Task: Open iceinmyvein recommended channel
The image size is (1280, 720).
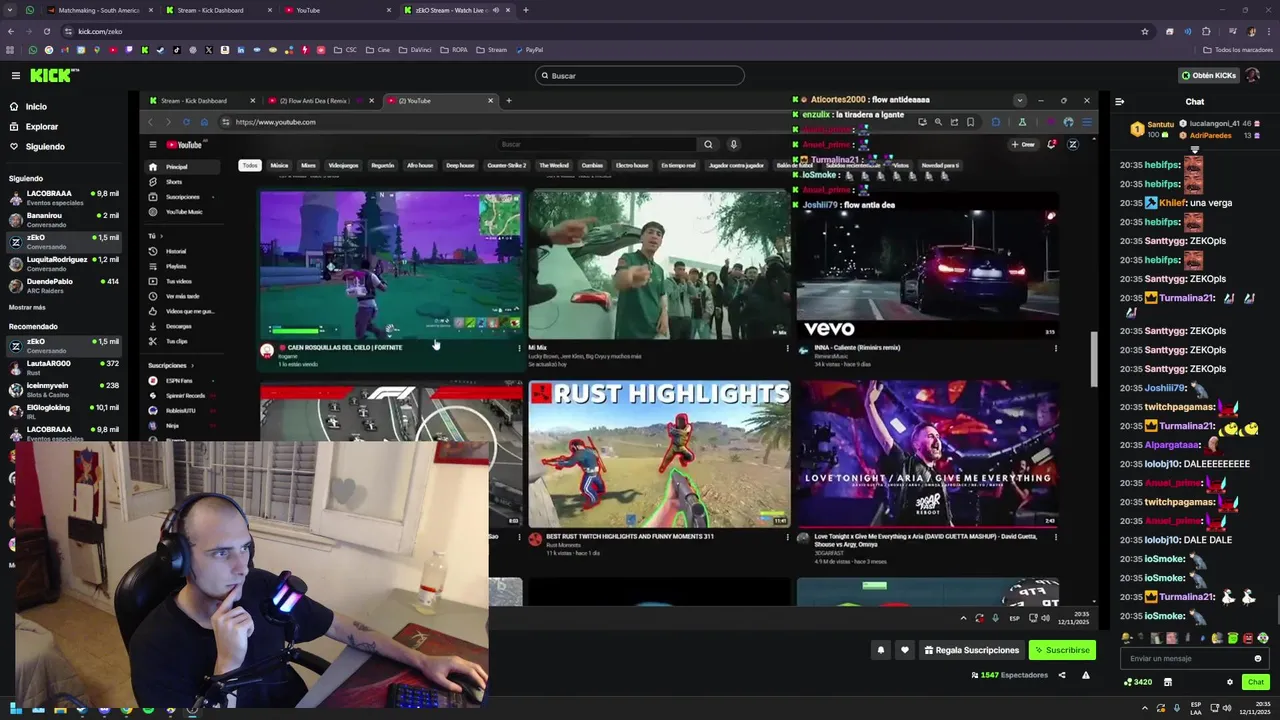Action: click(62, 389)
